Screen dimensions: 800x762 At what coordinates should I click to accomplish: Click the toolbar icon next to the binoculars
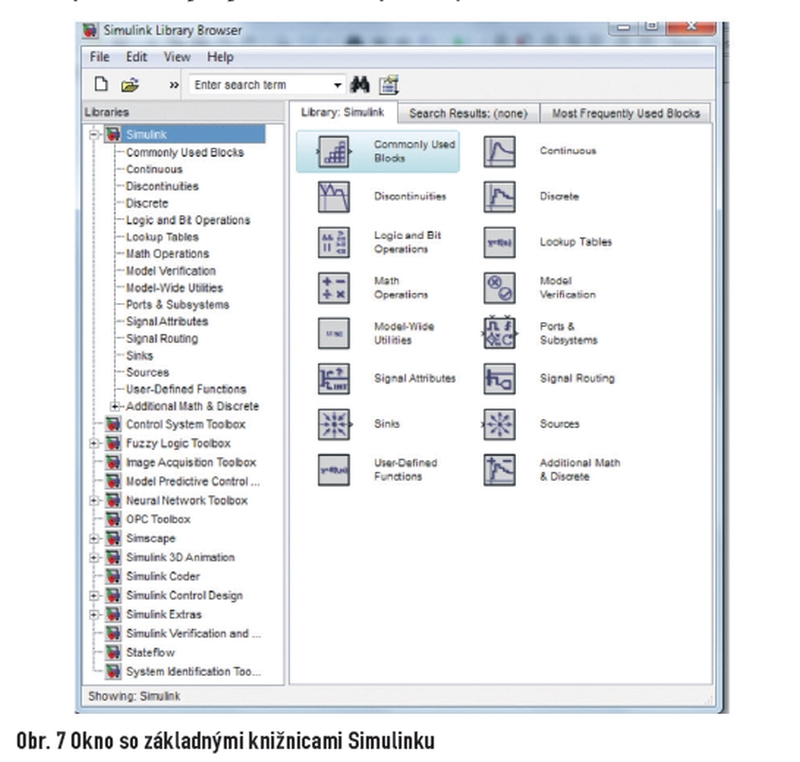[389, 85]
